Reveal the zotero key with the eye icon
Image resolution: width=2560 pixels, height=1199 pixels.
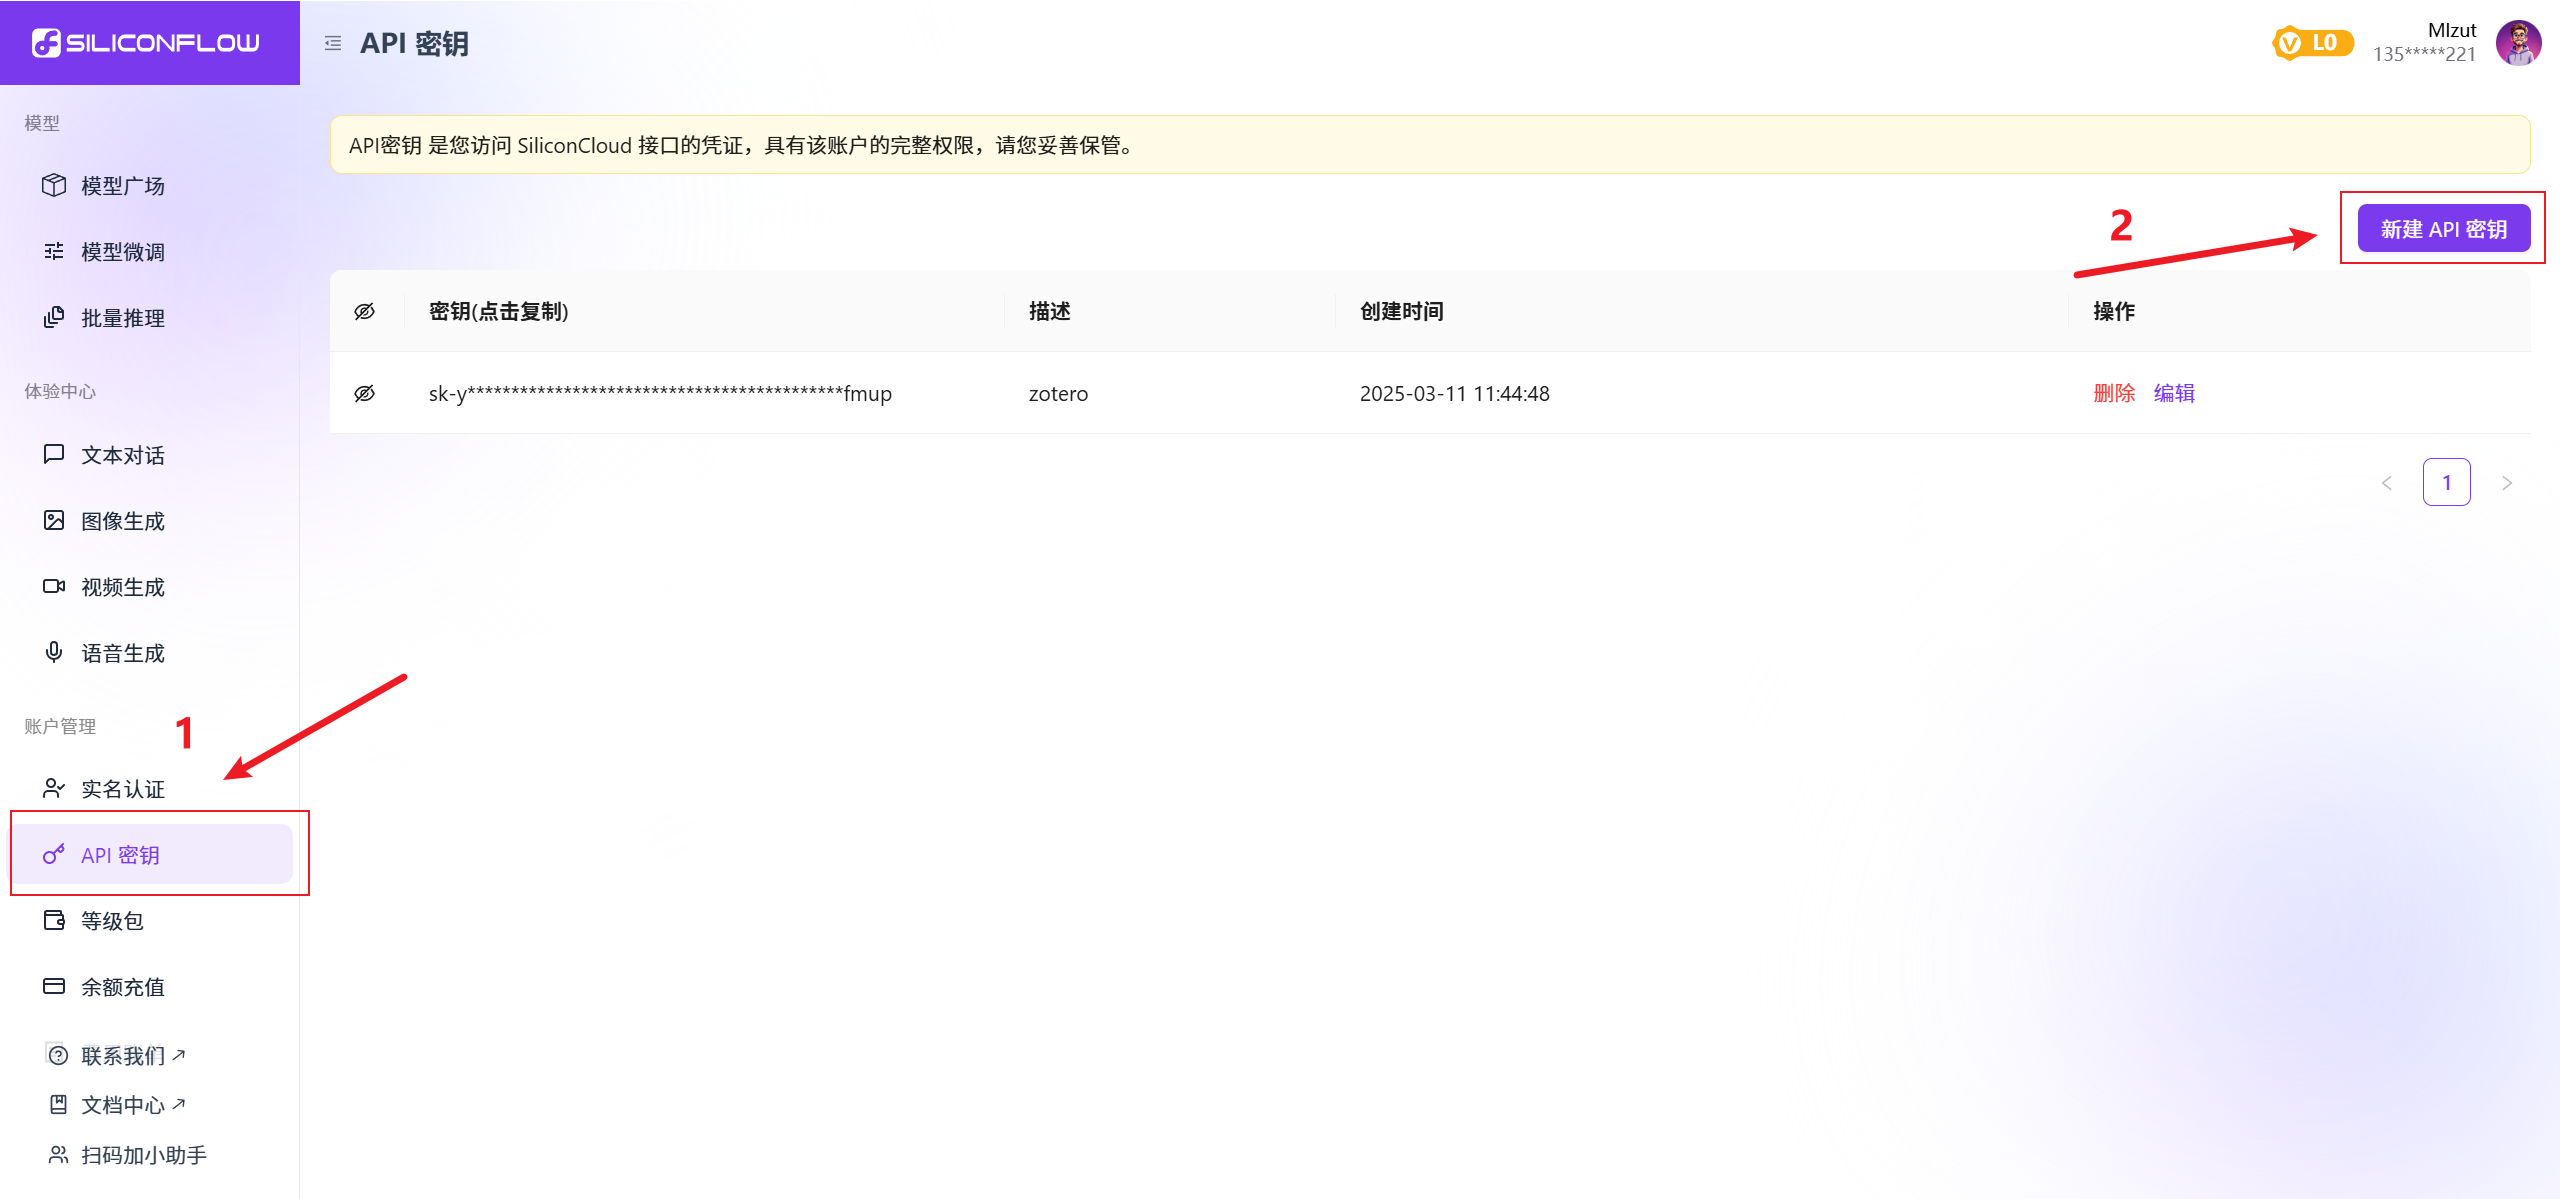[365, 393]
